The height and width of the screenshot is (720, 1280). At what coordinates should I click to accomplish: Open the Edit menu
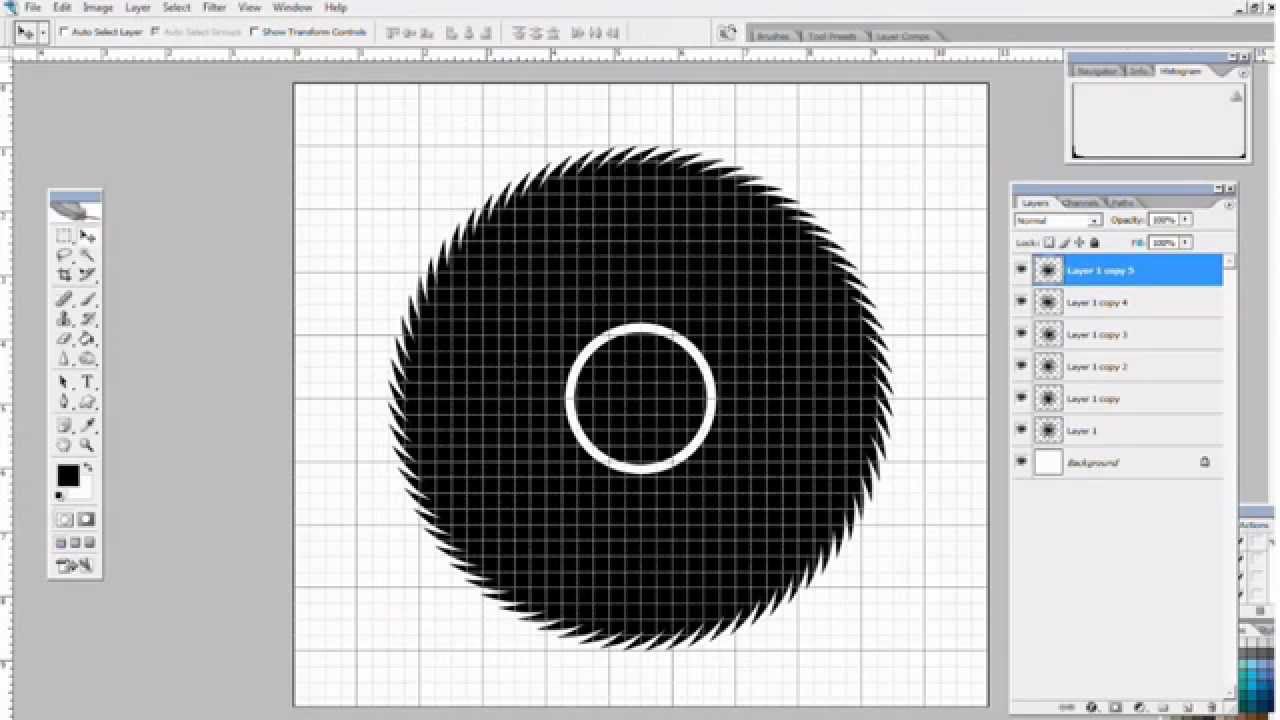62,7
